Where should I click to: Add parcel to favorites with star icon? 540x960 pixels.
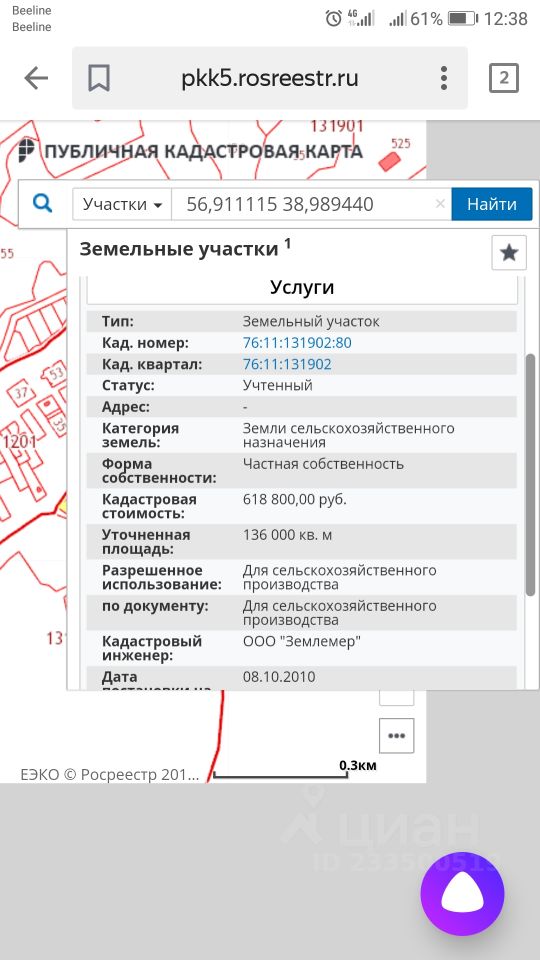point(509,252)
